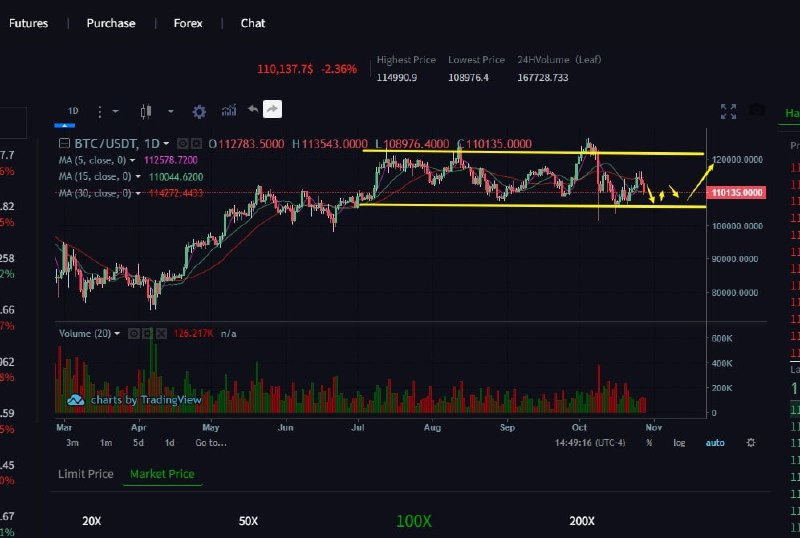The width and height of the screenshot is (800, 538).
Task: Set chart range to 5d
Action: [138, 442]
